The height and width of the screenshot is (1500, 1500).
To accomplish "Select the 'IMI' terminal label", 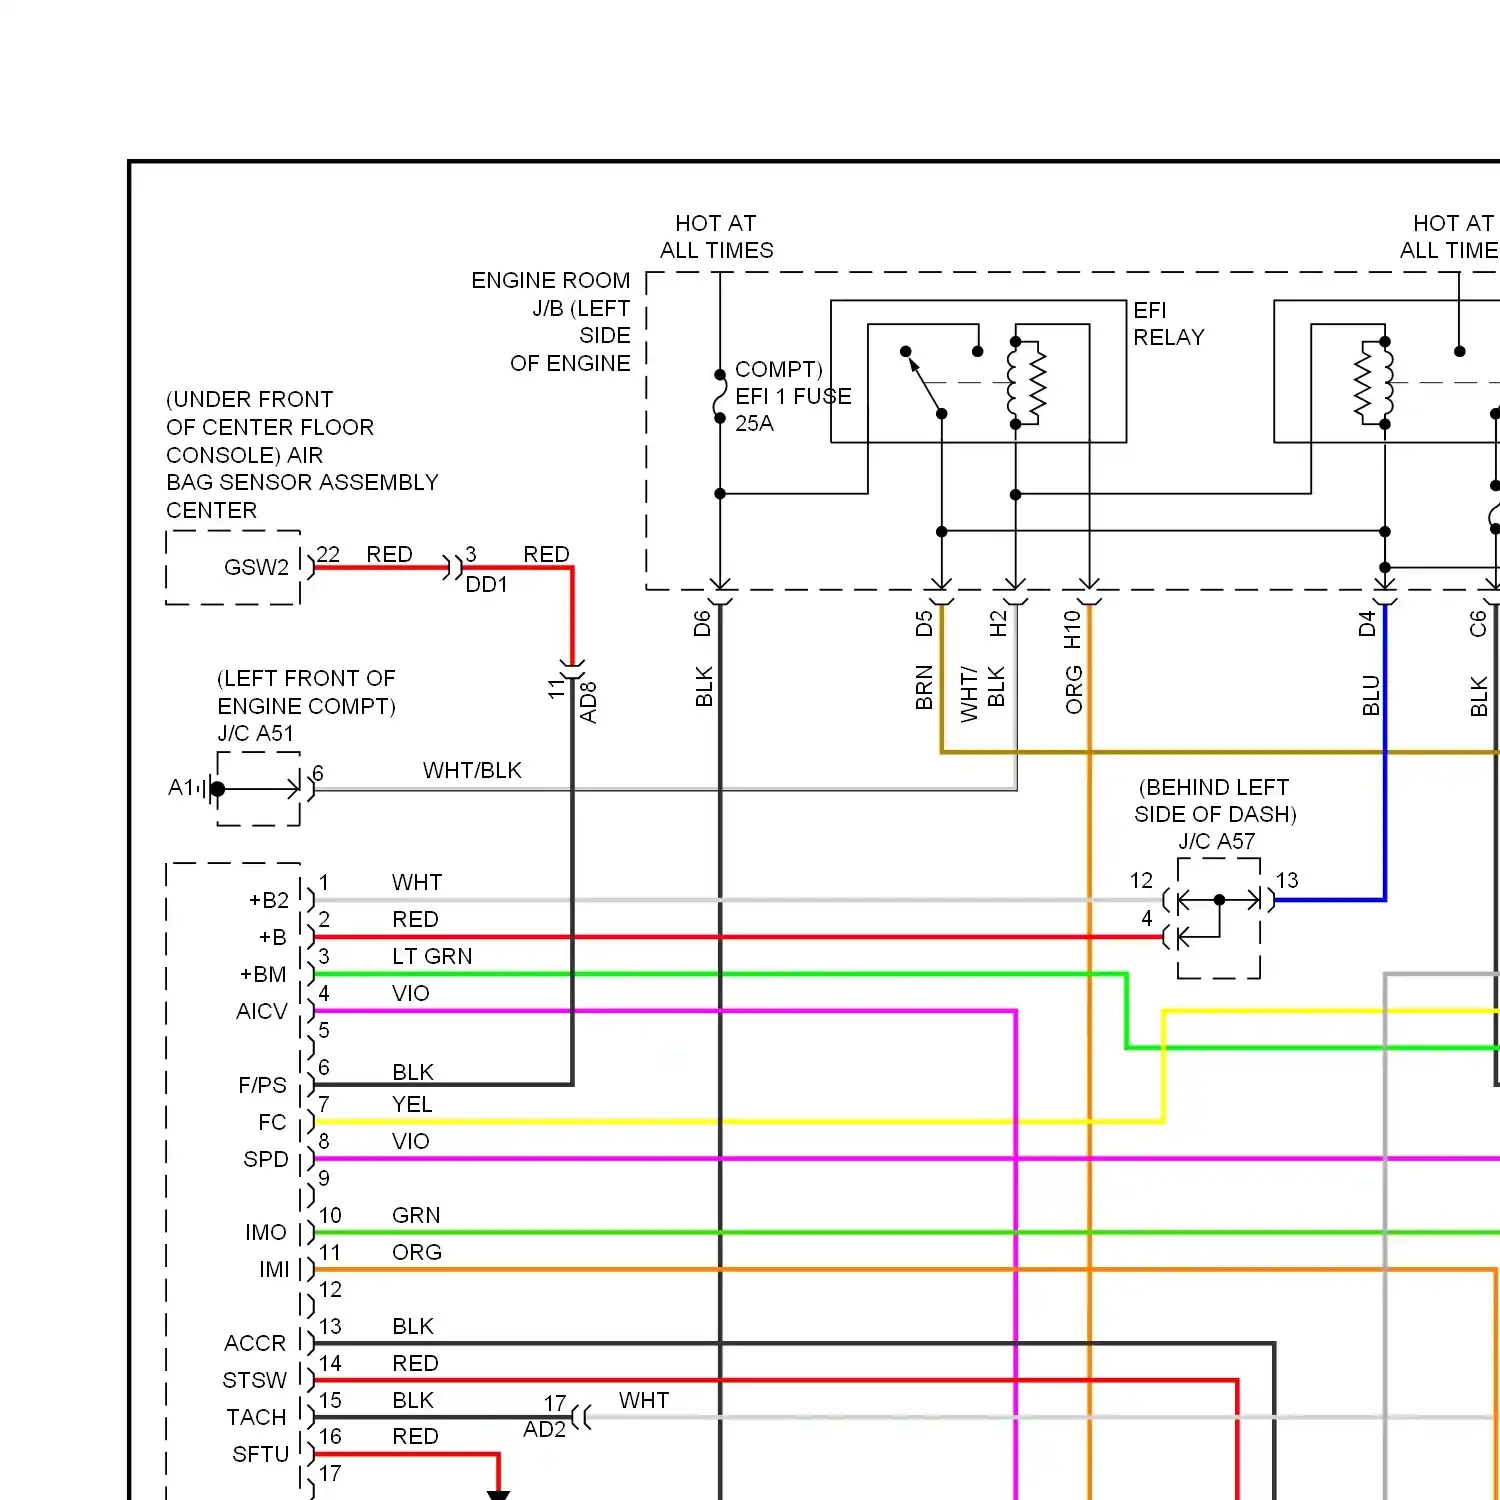I will 274,1269.
